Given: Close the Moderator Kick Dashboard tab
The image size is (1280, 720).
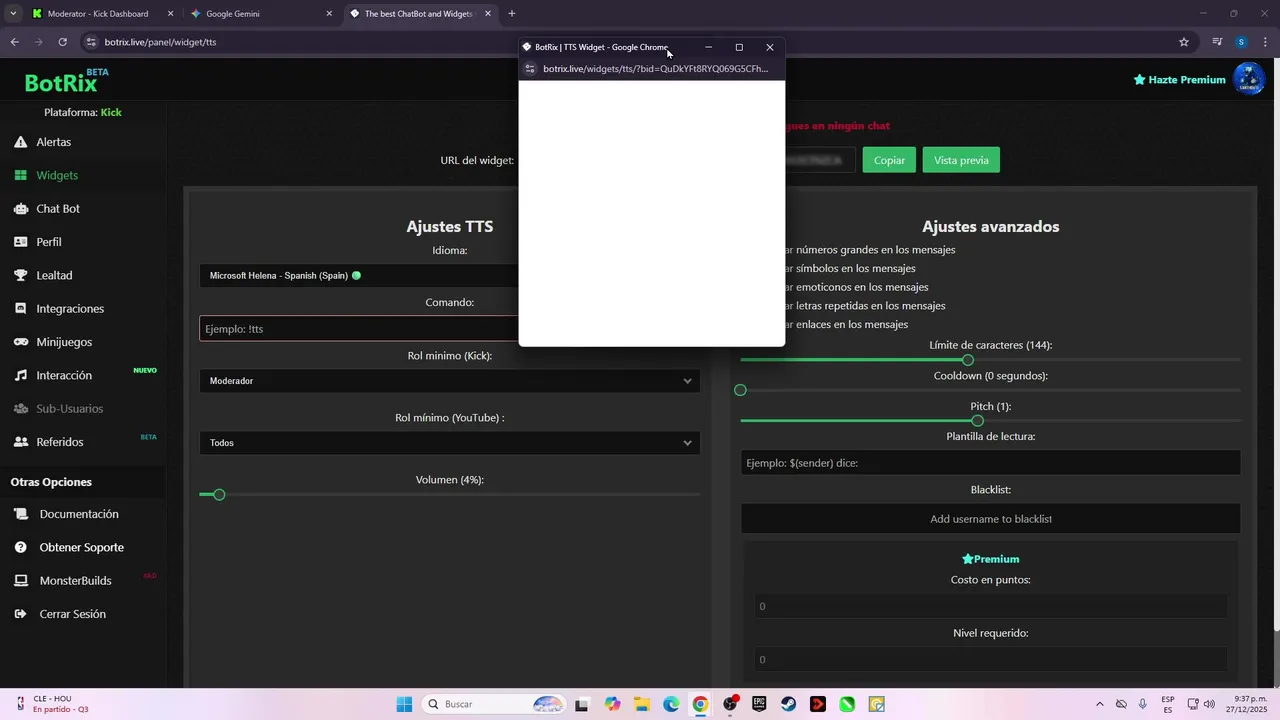Looking at the screenshot, I should (171, 14).
